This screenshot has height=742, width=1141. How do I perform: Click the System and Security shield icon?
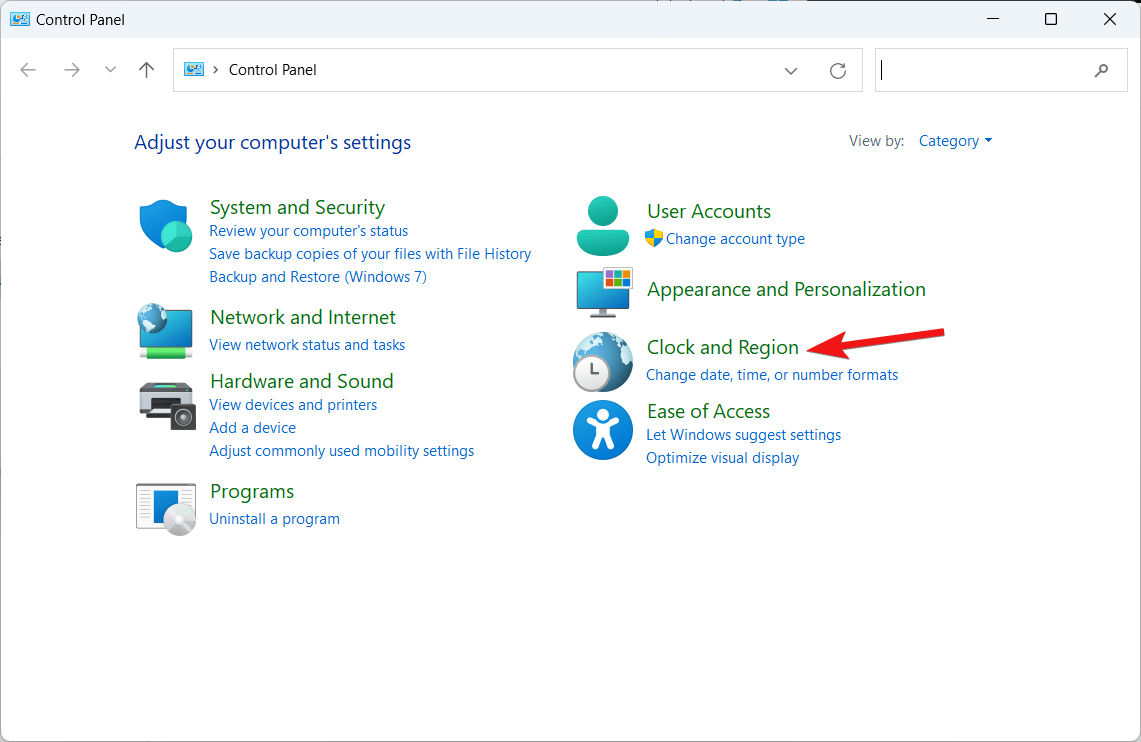click(x=165, y=225)
